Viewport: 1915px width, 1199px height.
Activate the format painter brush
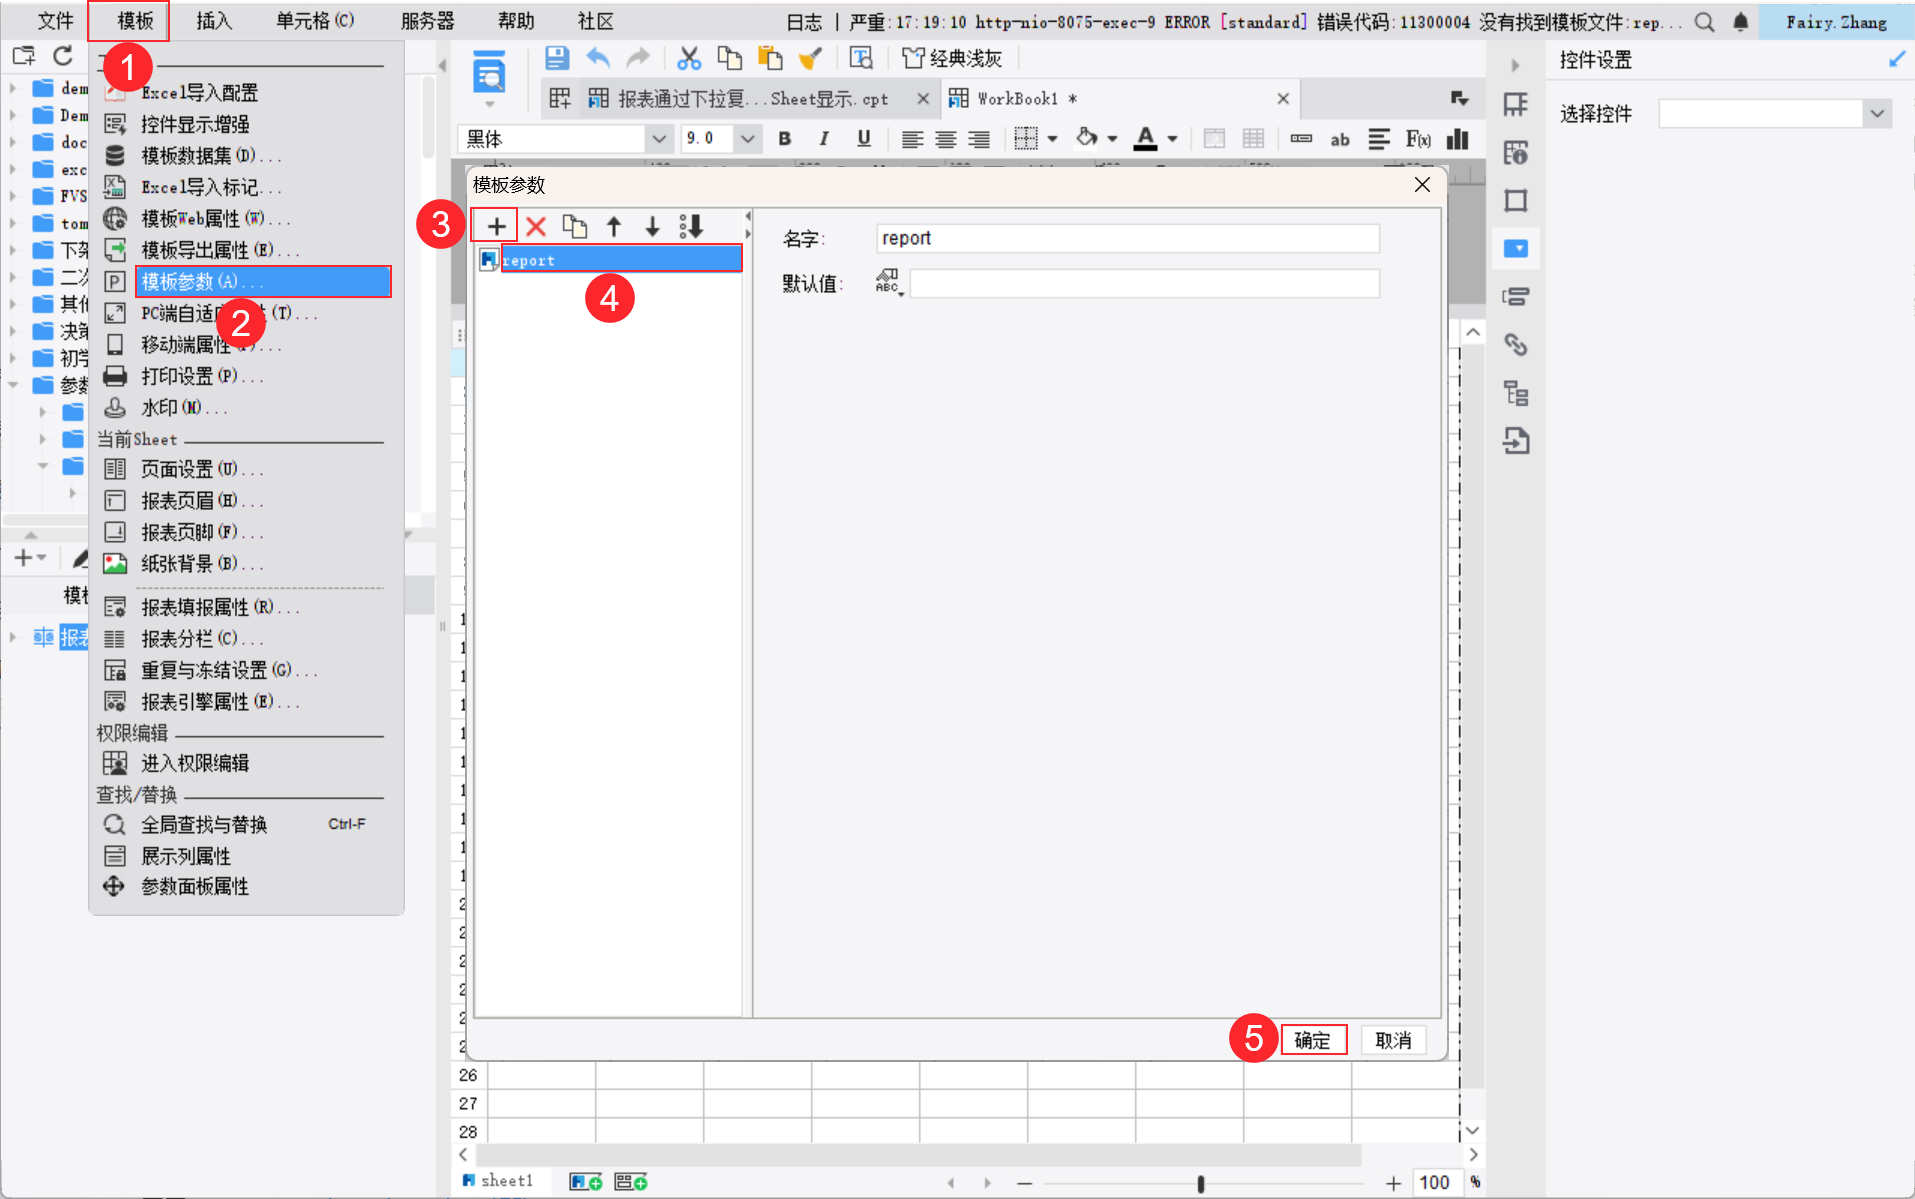coord(810,58)
